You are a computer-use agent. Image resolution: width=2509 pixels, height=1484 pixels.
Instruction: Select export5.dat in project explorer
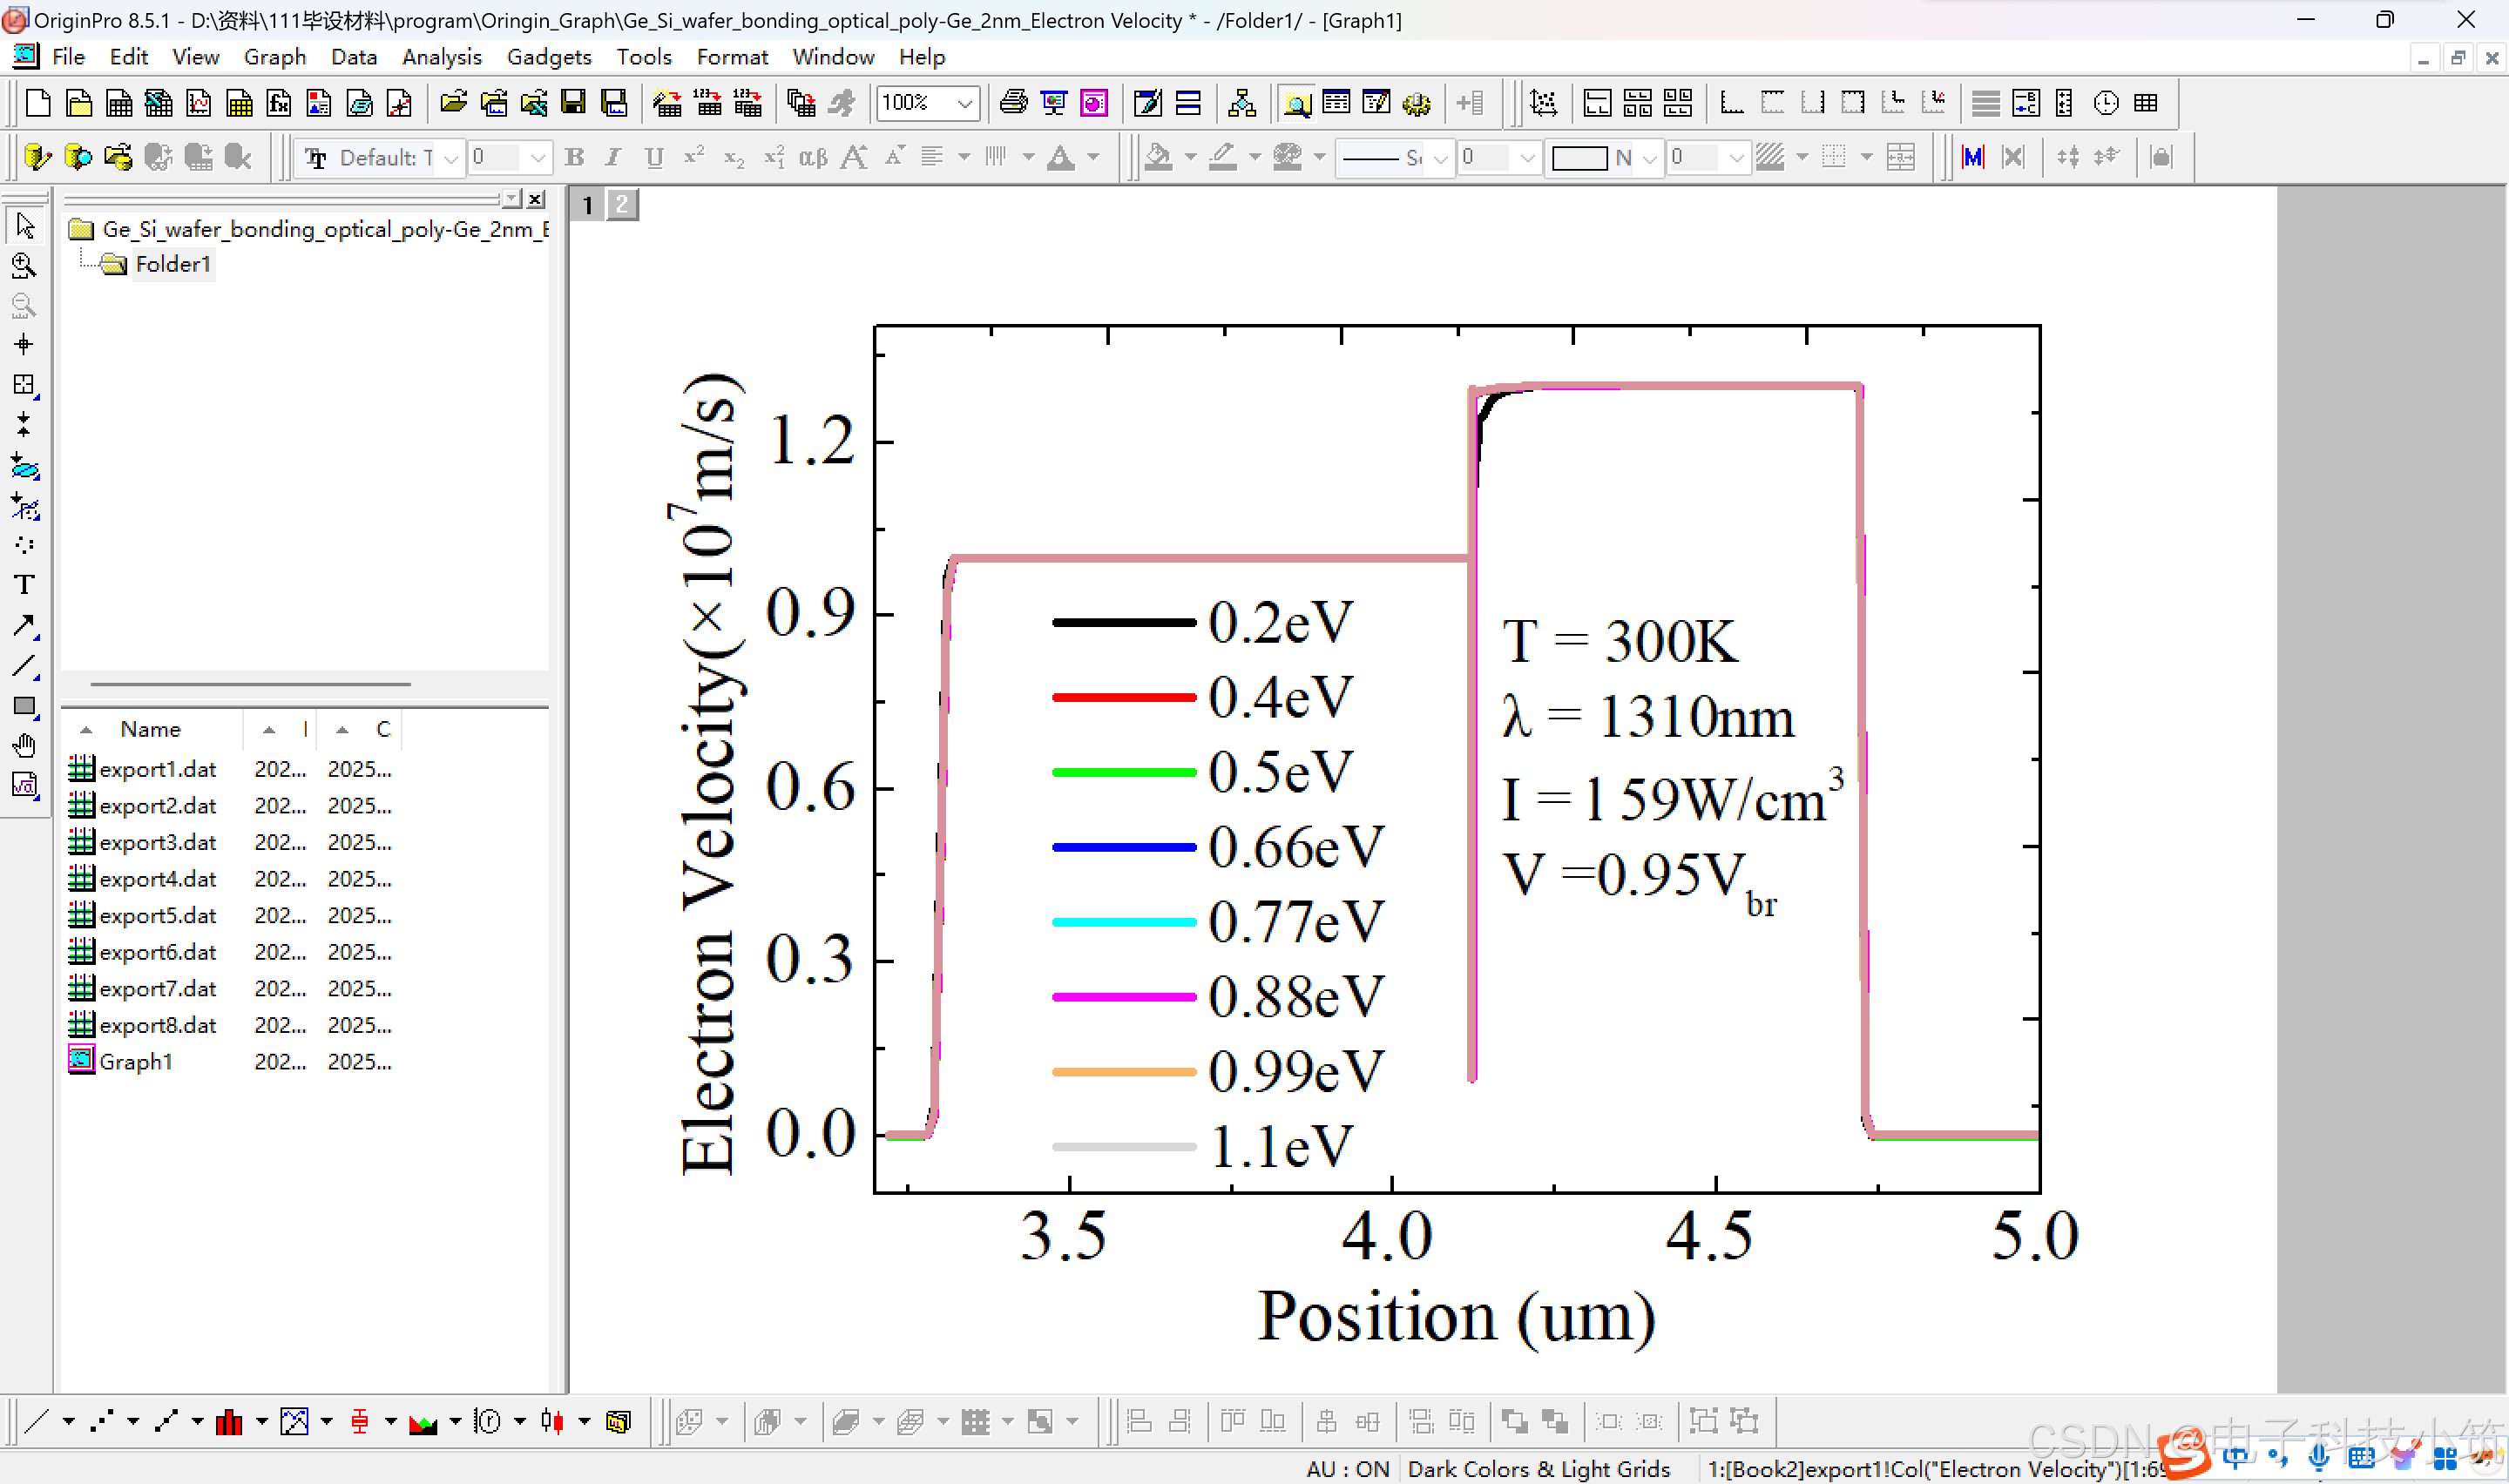pyautogui.click(x=157, y=915)
